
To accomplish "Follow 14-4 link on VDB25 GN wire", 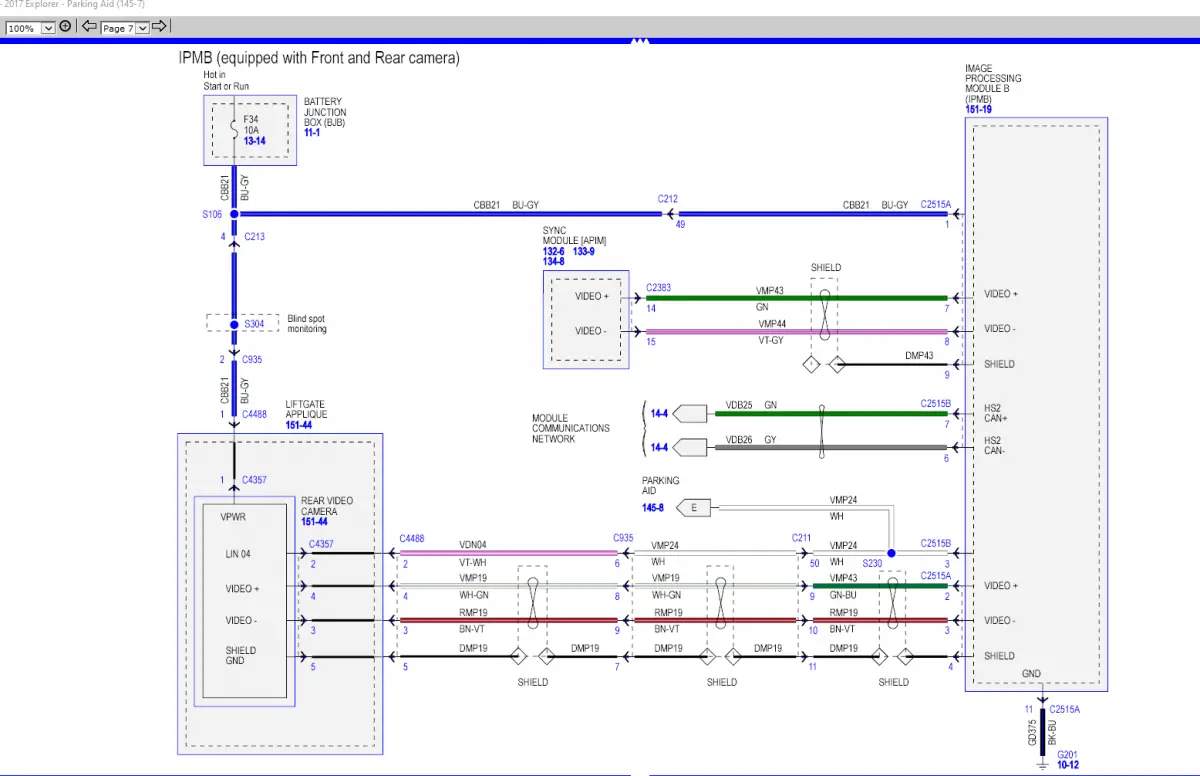I will point(659,412).
